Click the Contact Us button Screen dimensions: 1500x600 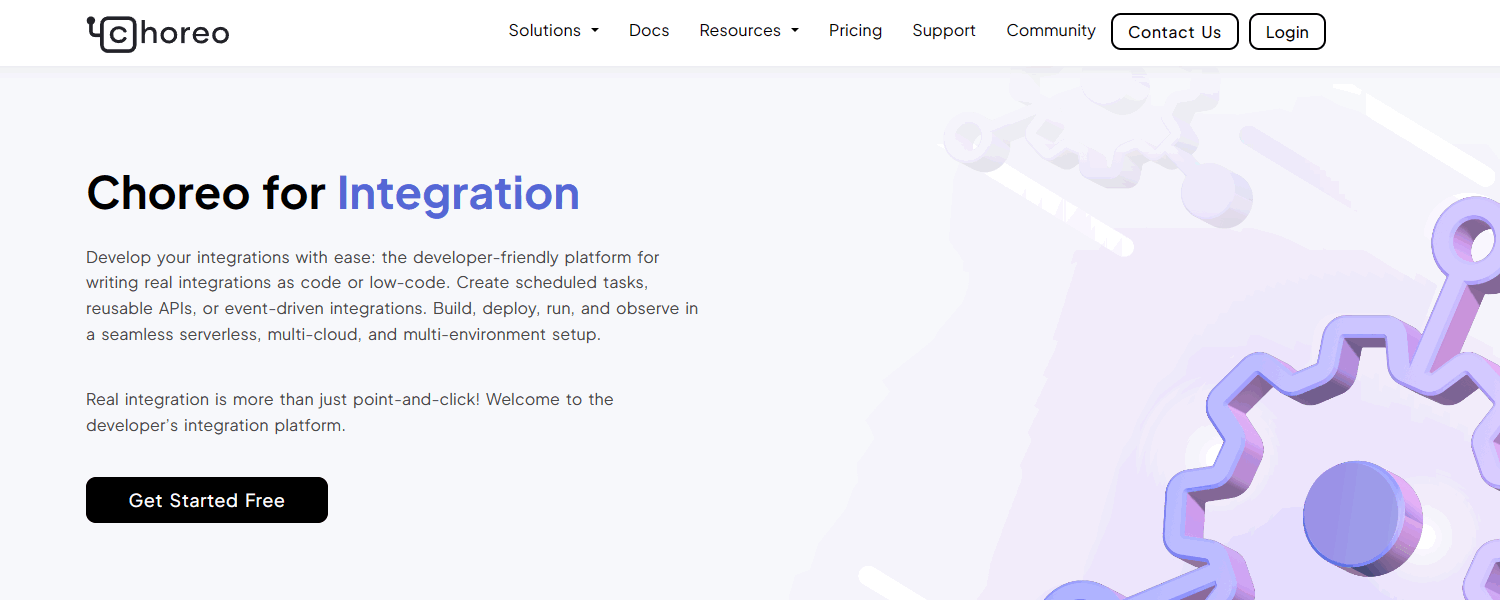[1174, 31]
